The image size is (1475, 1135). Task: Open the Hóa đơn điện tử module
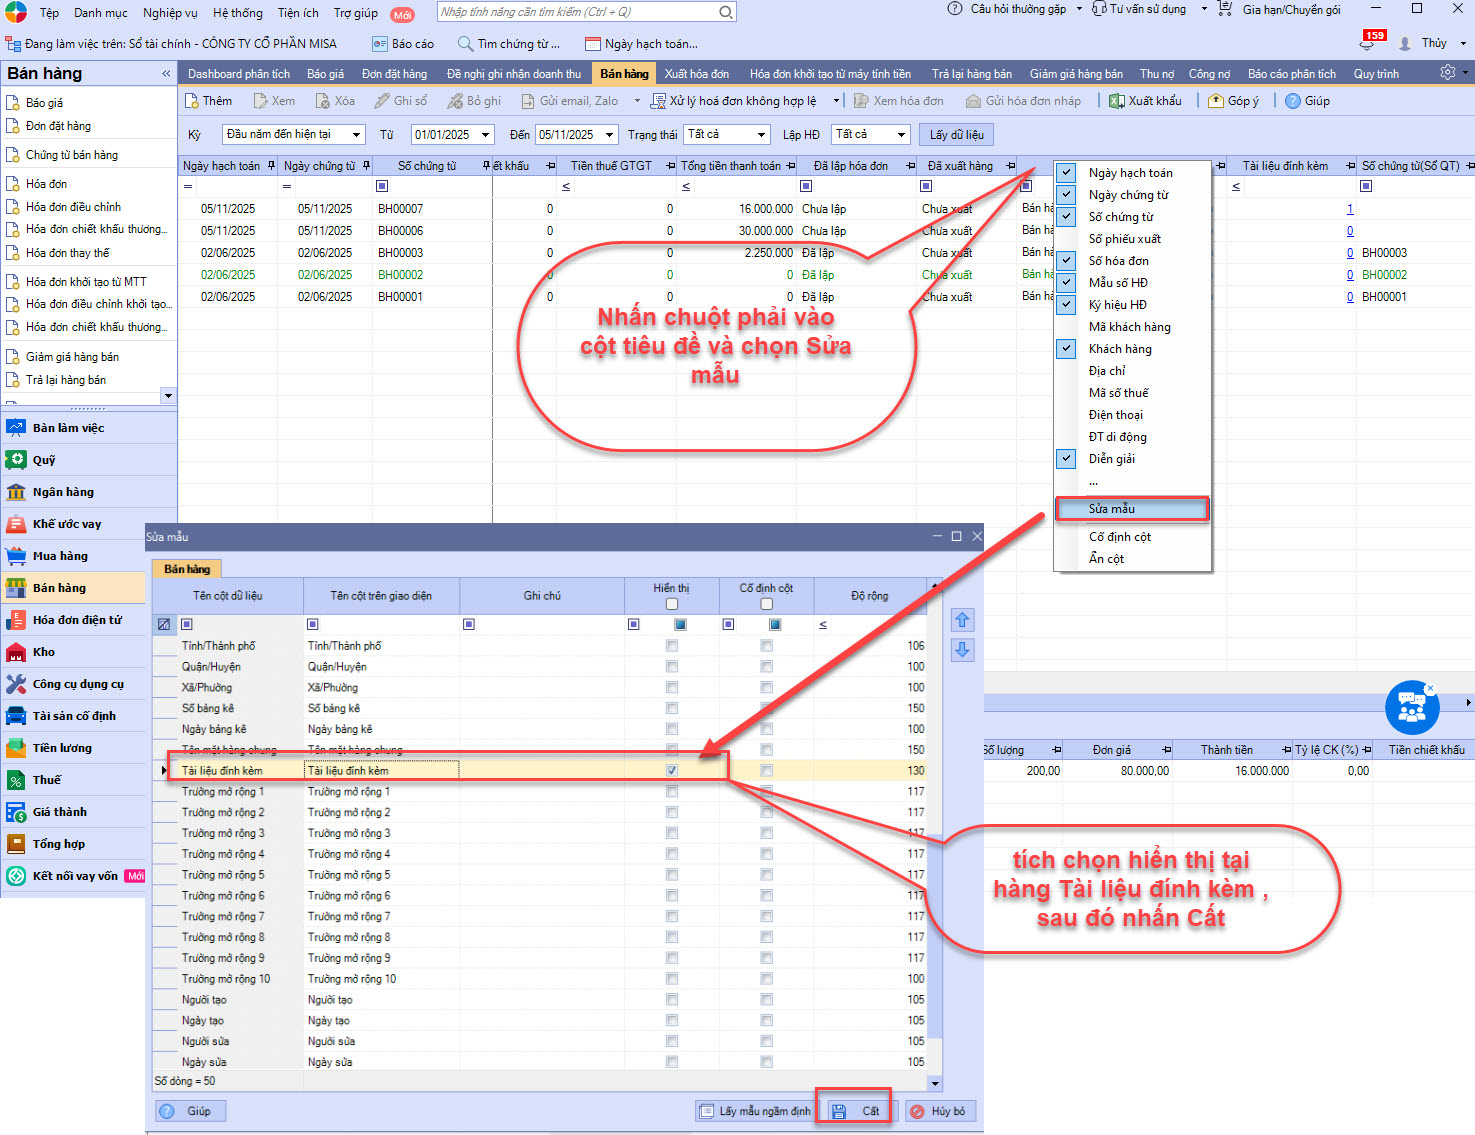point(76,620)
